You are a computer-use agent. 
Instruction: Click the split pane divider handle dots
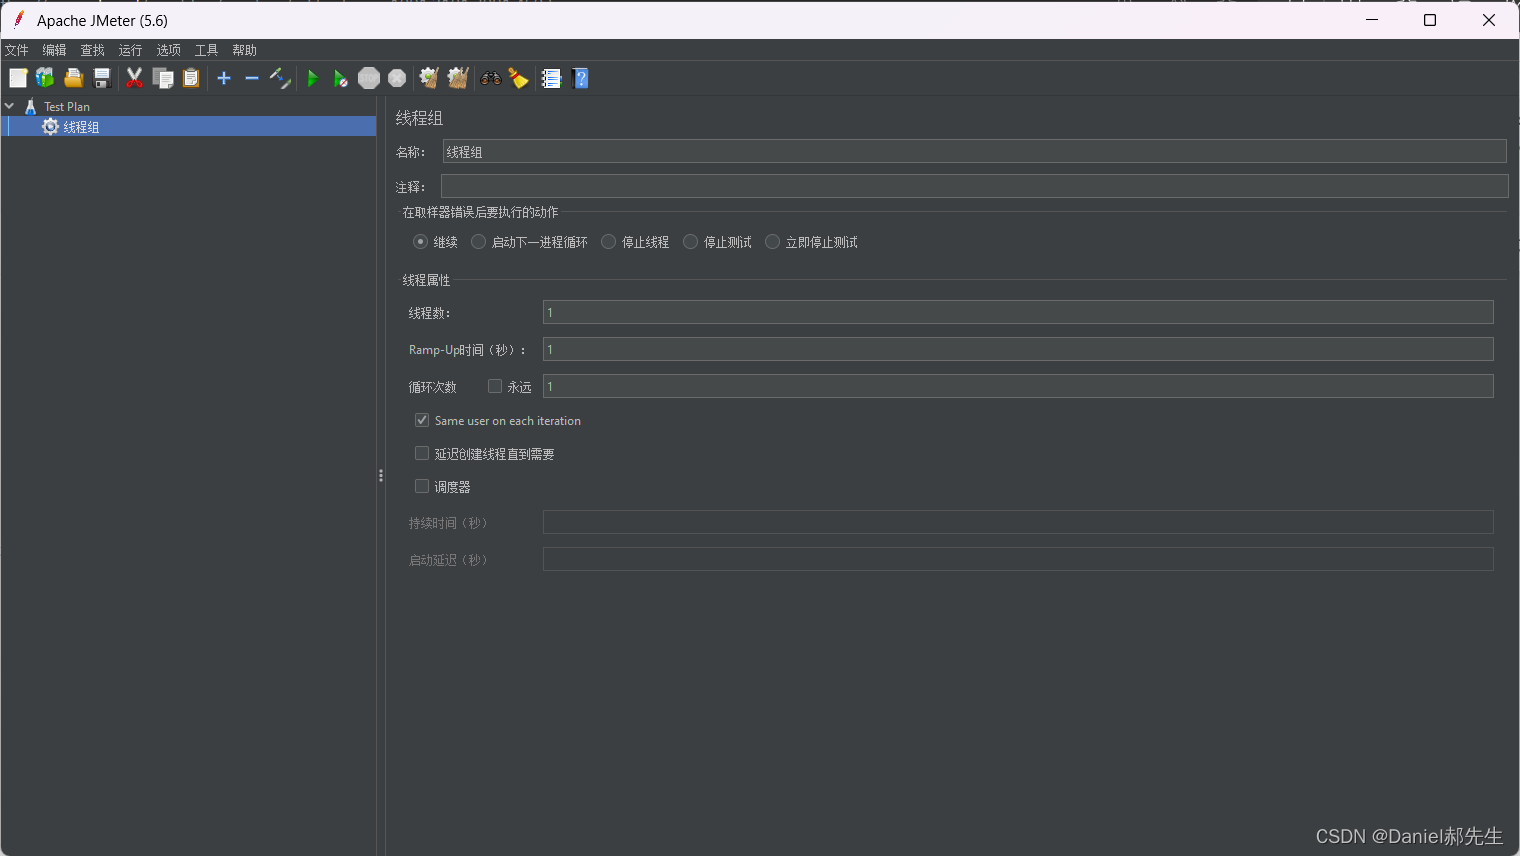coord(381,476)
